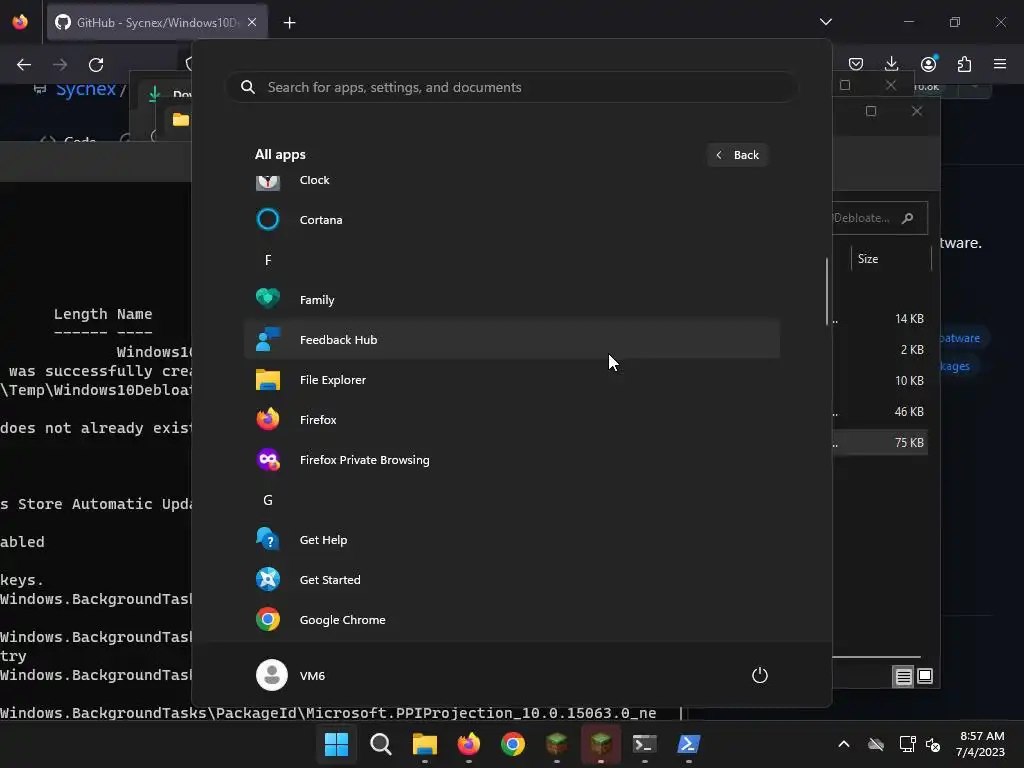Click Sycnex link on GitHub page
This screenshot has height=768, width=1024.
[x=86, y=89]
